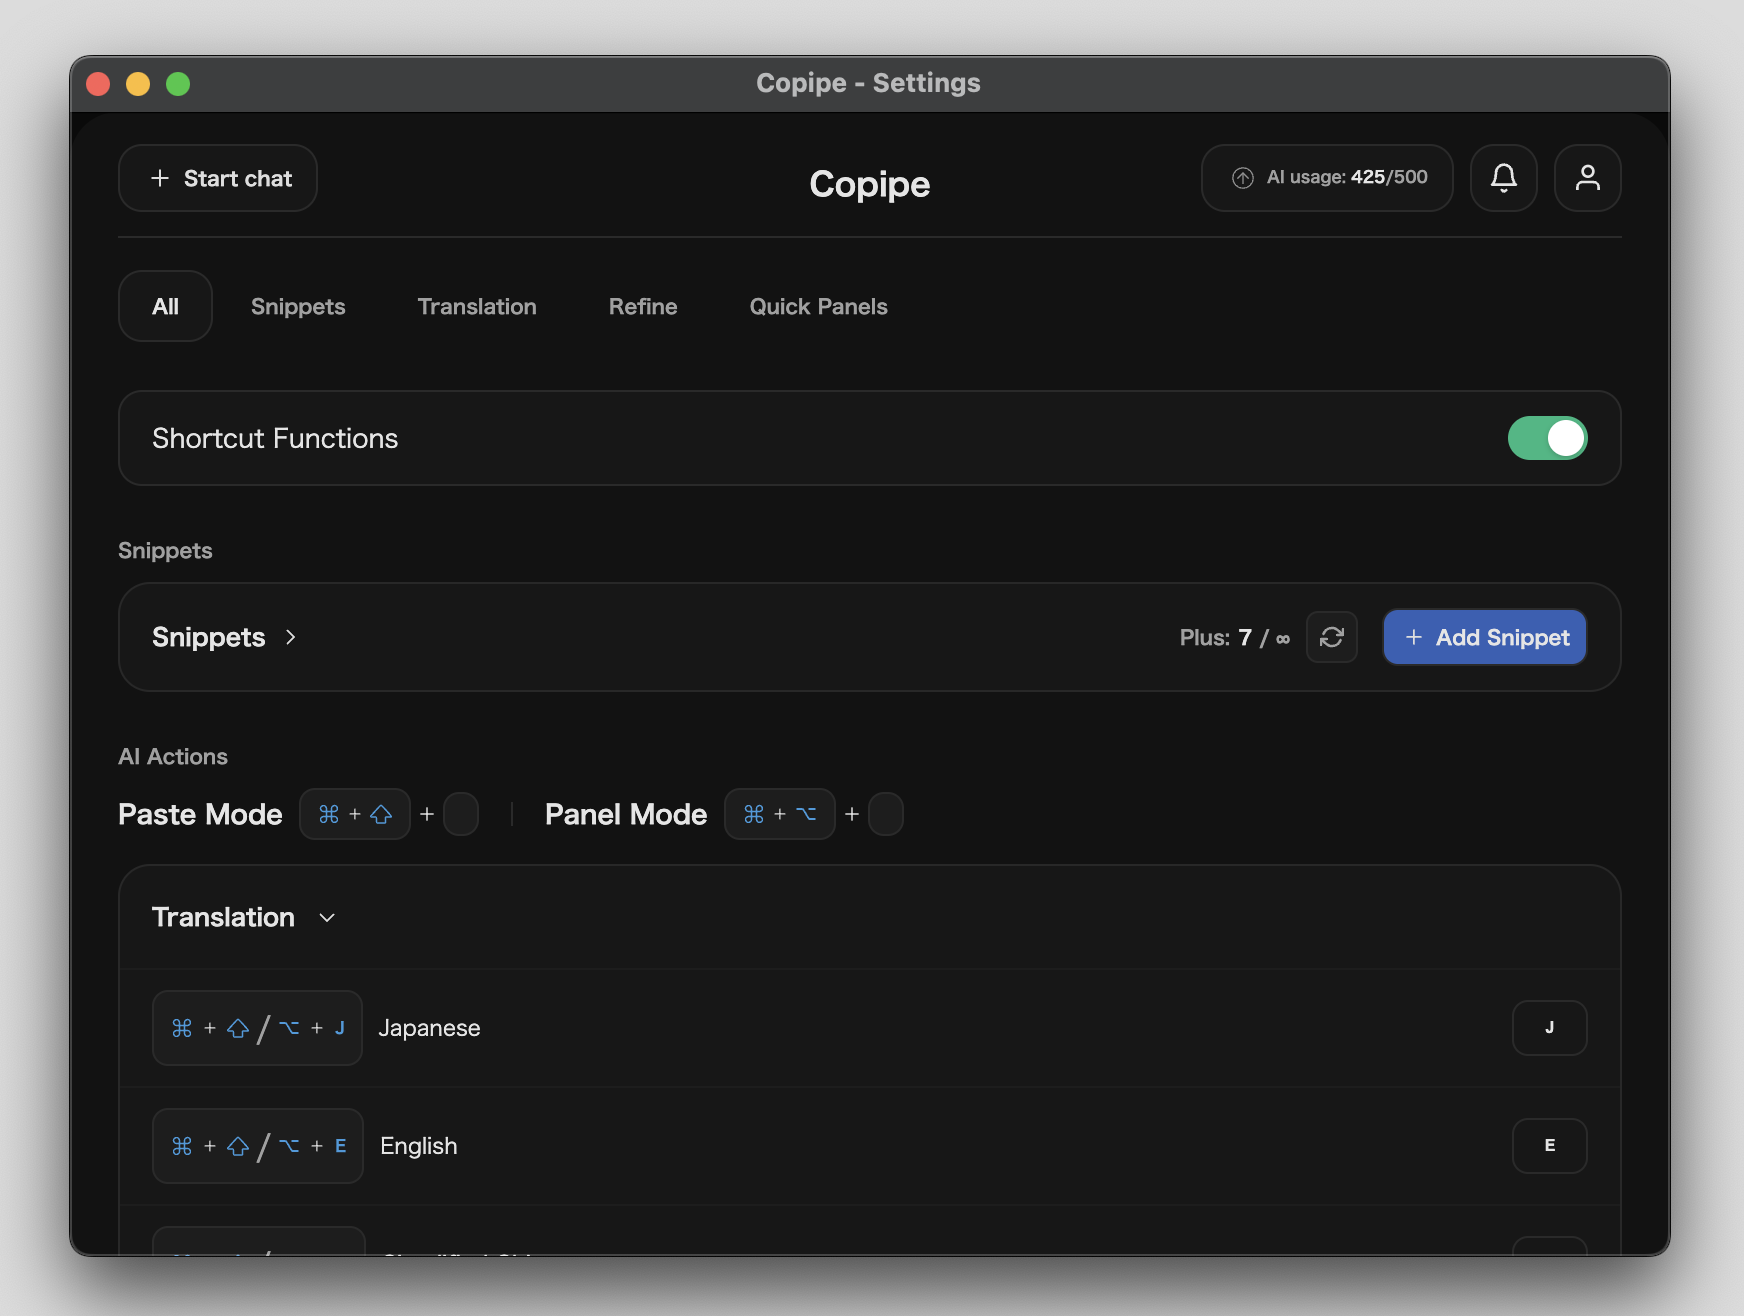Open the Quick Panels tab
The image size is (1744, 1316).
click(818, 306)
